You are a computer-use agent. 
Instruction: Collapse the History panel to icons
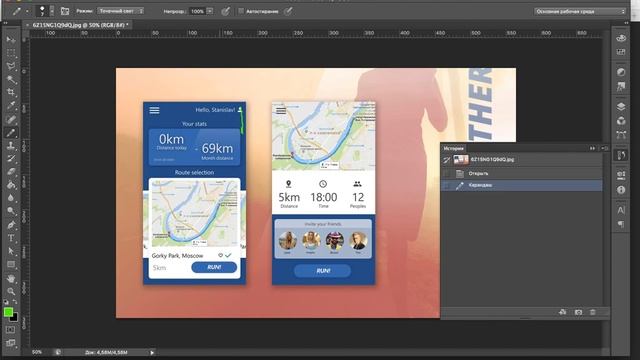click(593, 149)
